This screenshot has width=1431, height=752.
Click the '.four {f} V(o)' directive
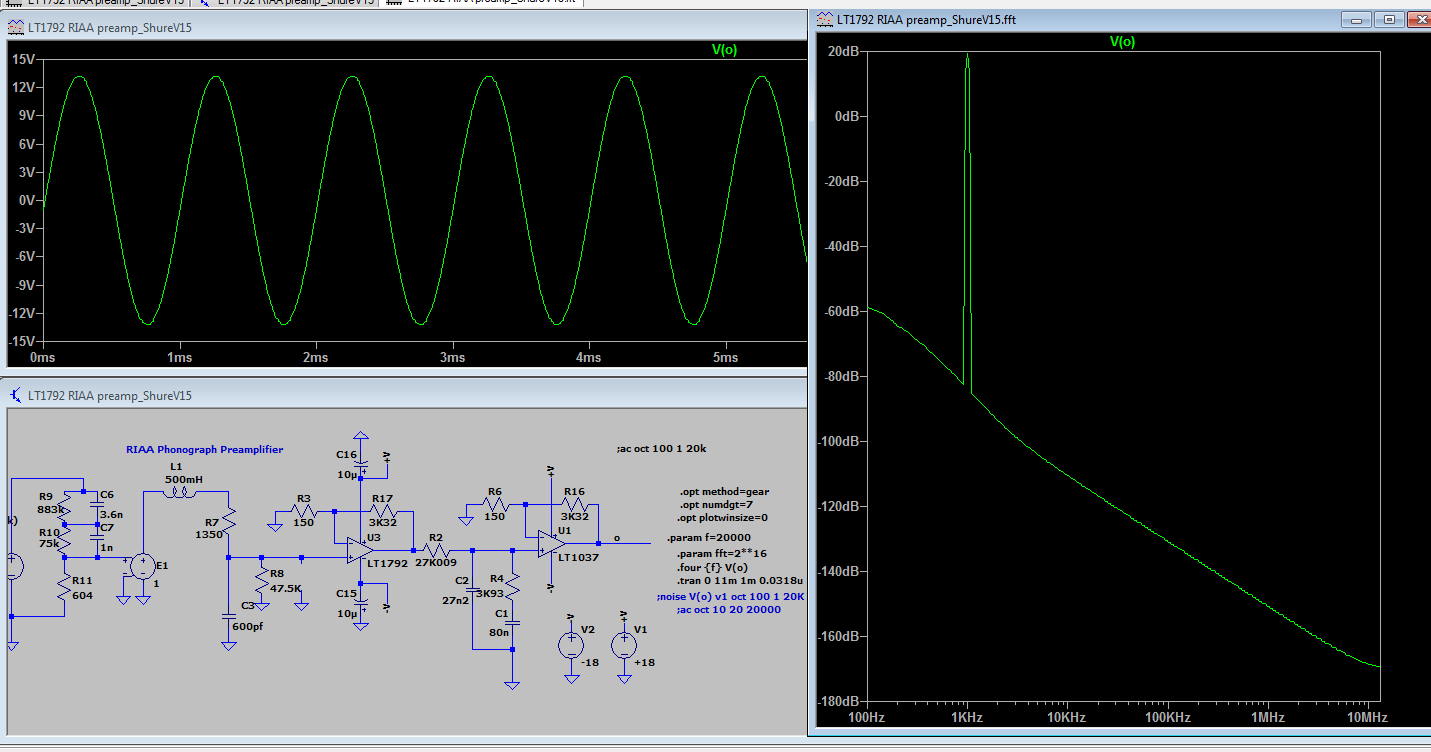pos(713,567)
